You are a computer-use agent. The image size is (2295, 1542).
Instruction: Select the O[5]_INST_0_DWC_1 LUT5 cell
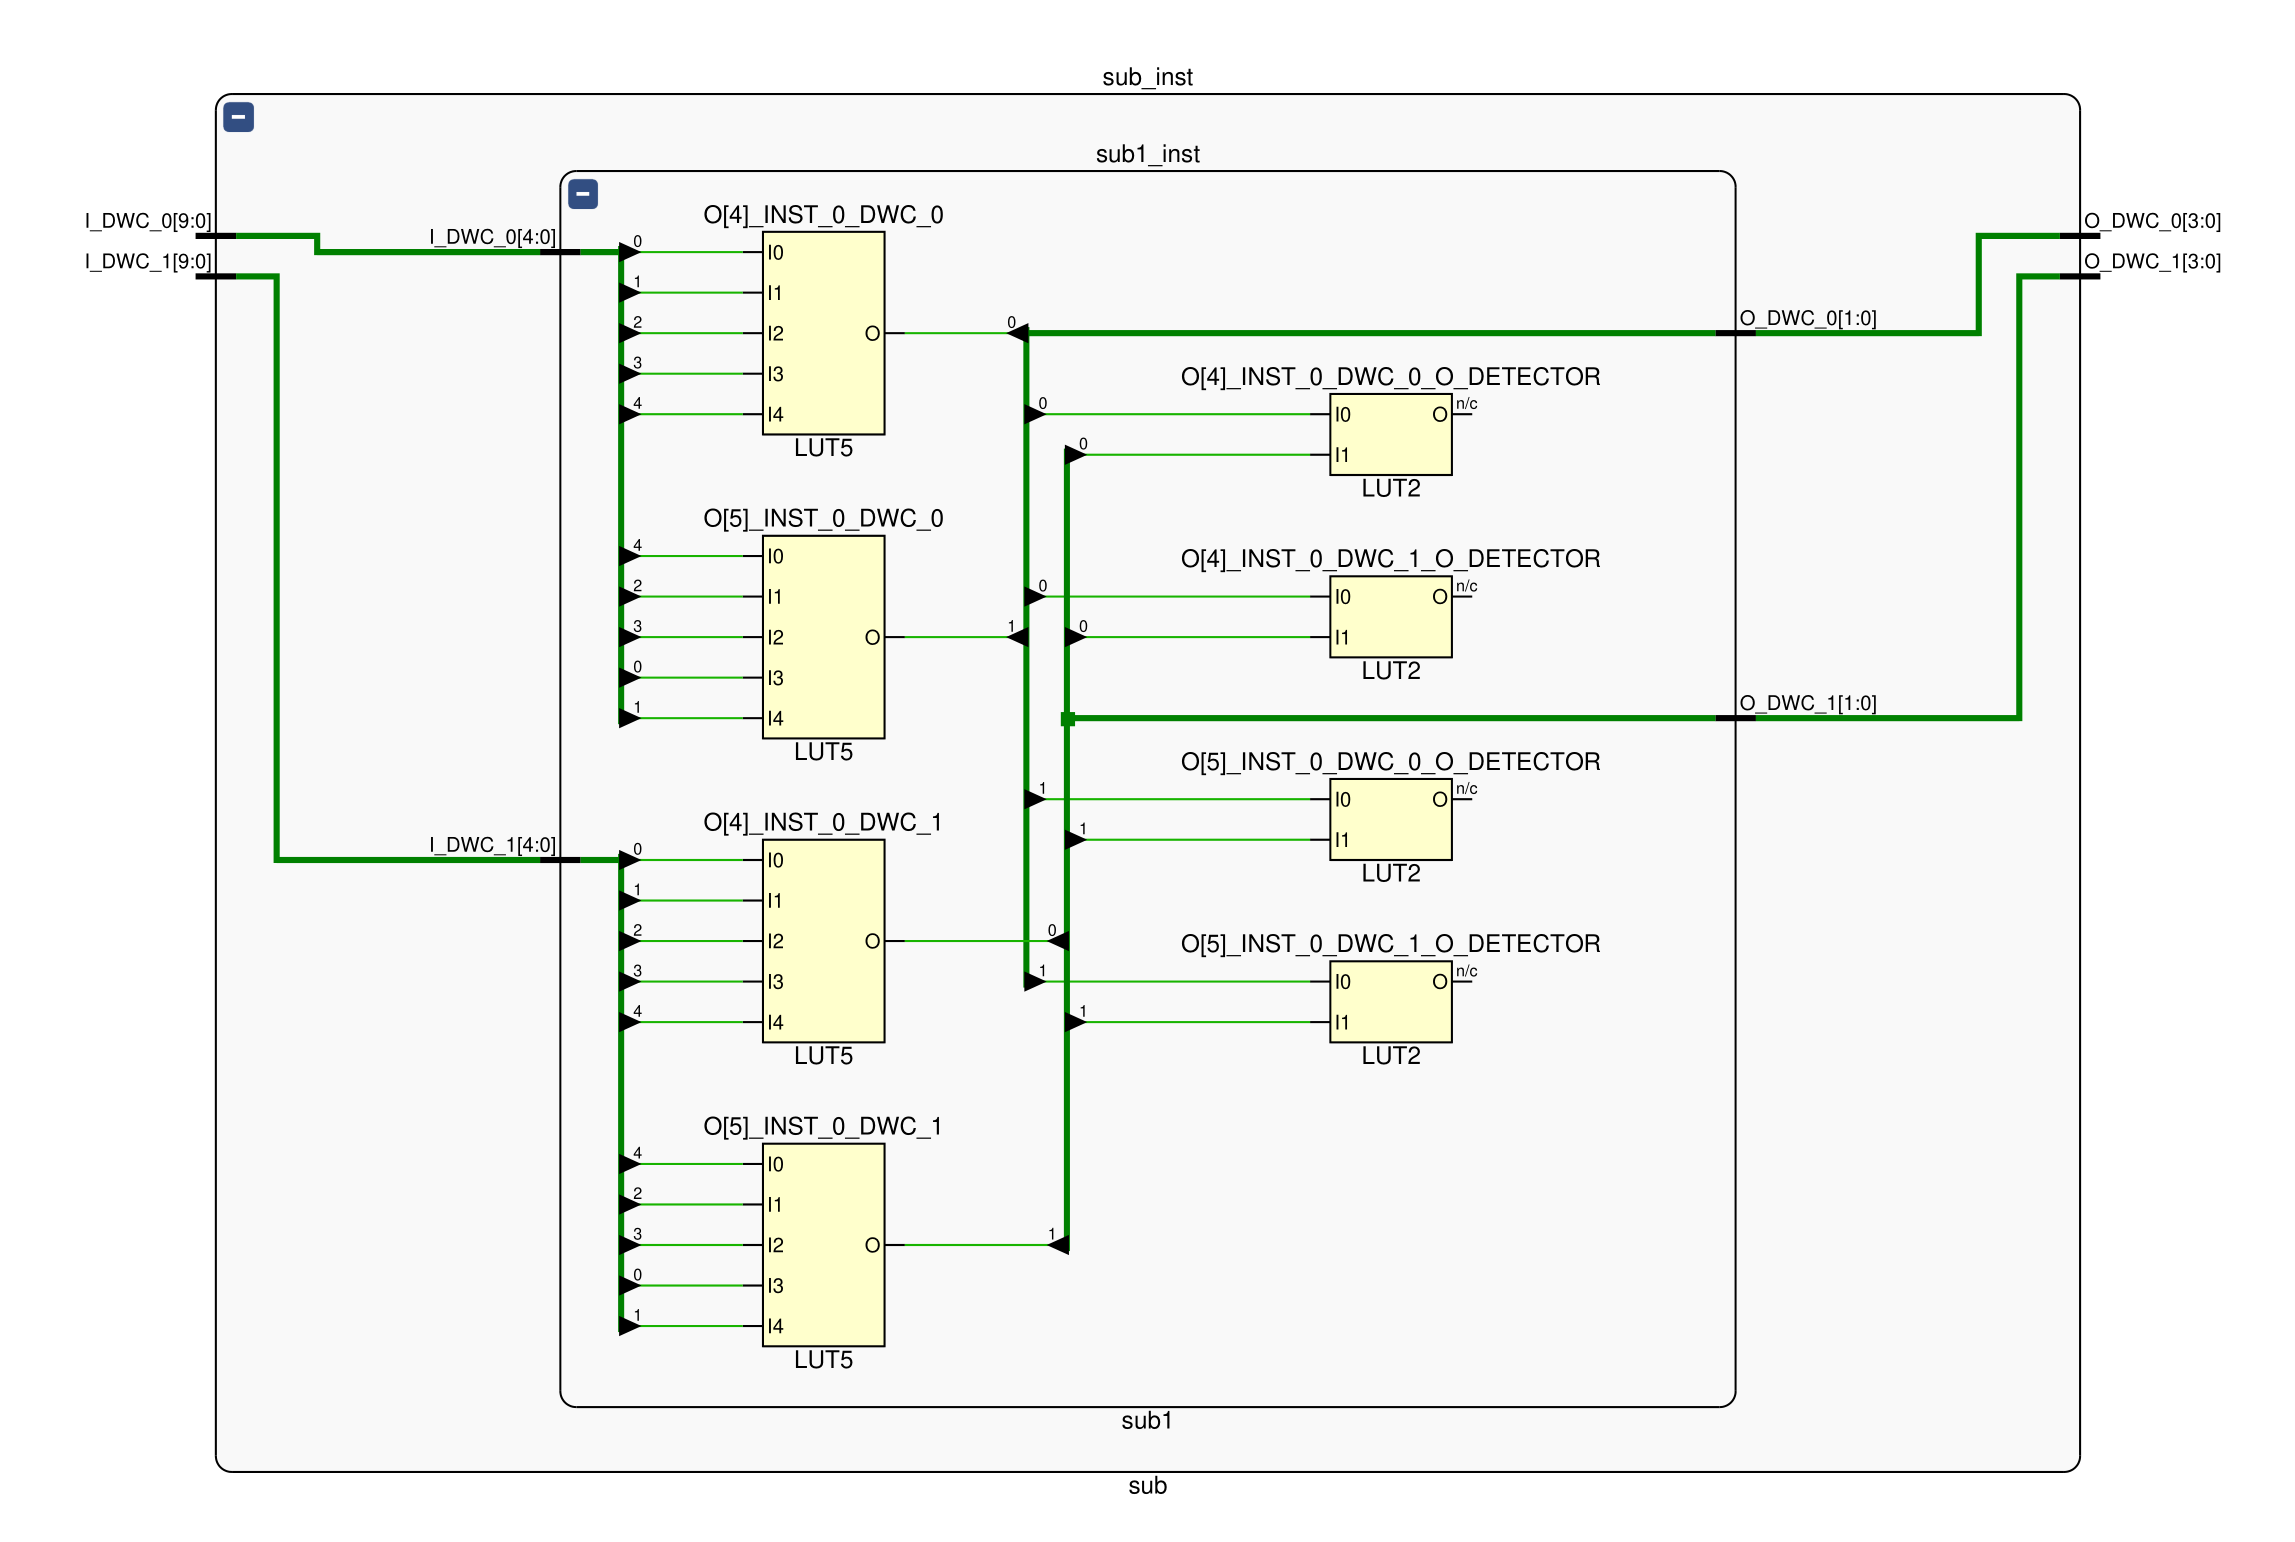(x=823, y=1245)
